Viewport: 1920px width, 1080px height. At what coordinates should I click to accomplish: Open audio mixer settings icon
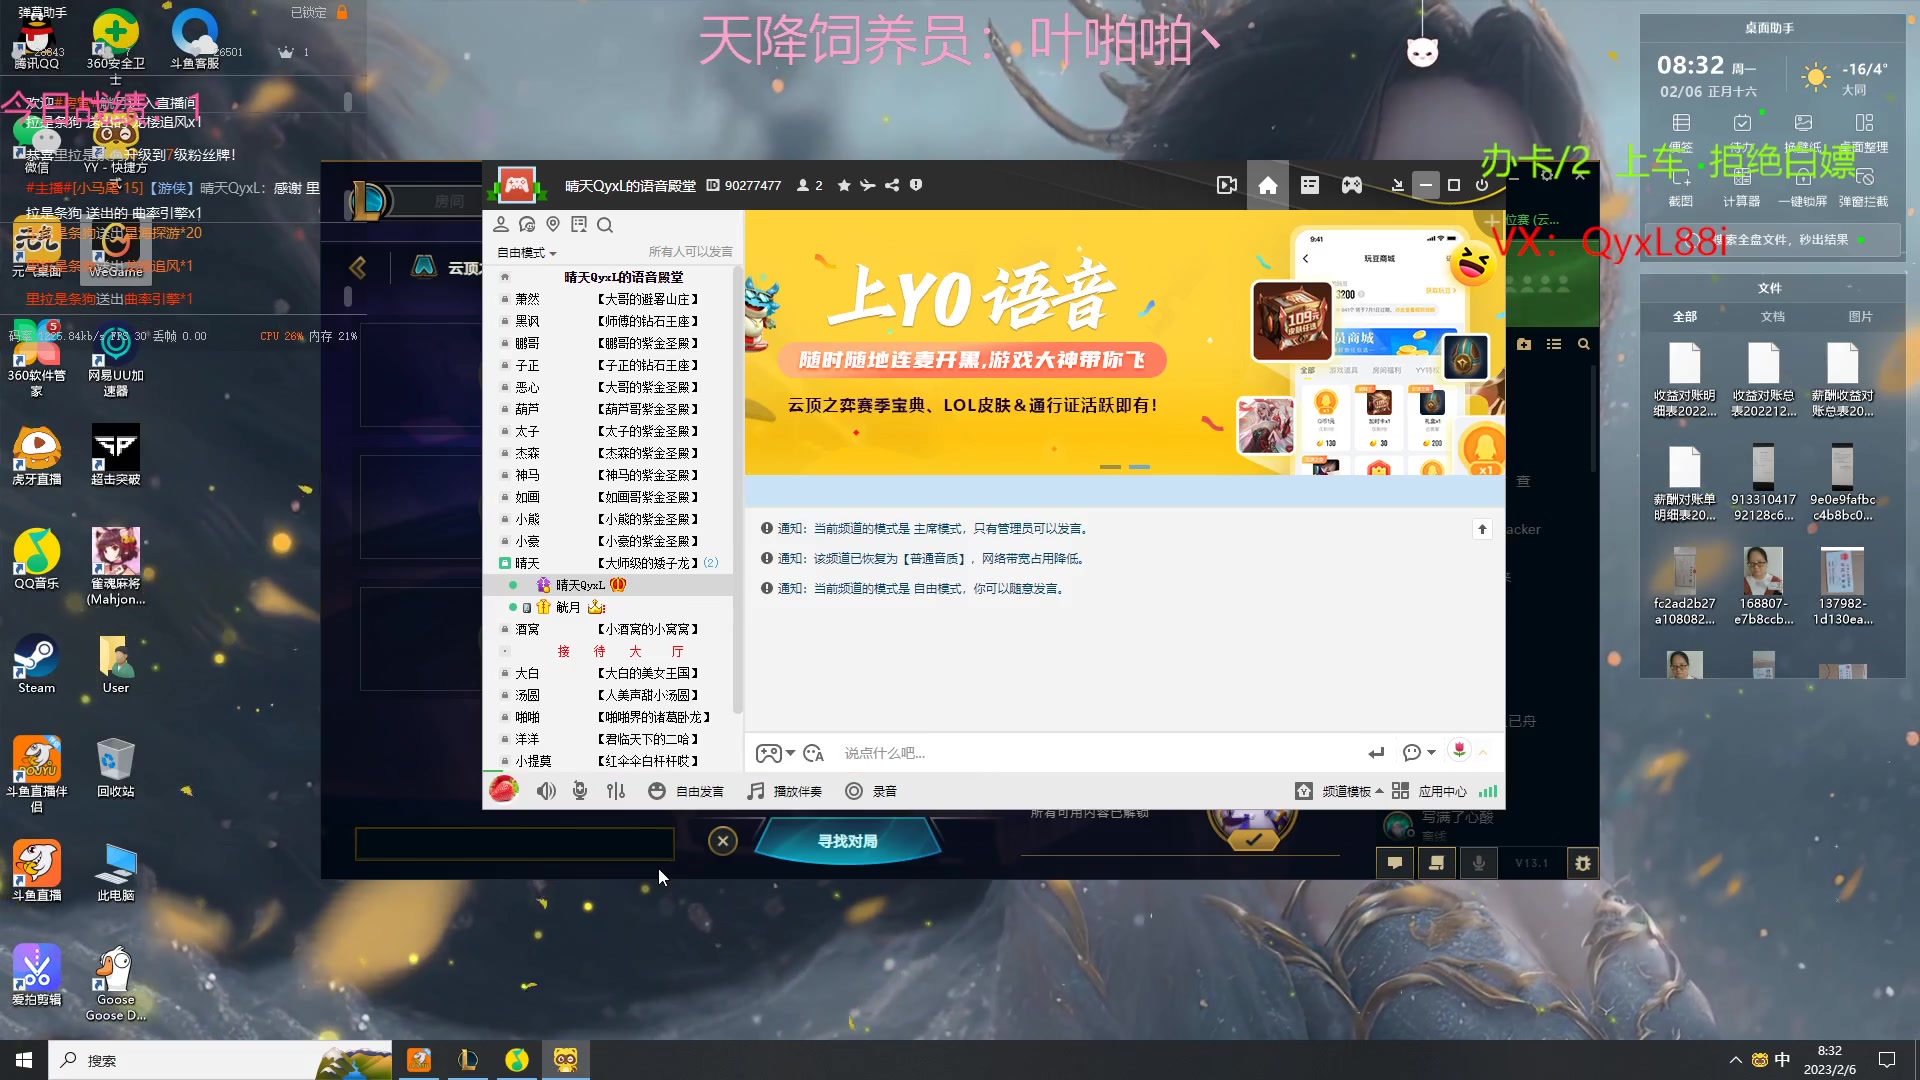click(616, 791)
